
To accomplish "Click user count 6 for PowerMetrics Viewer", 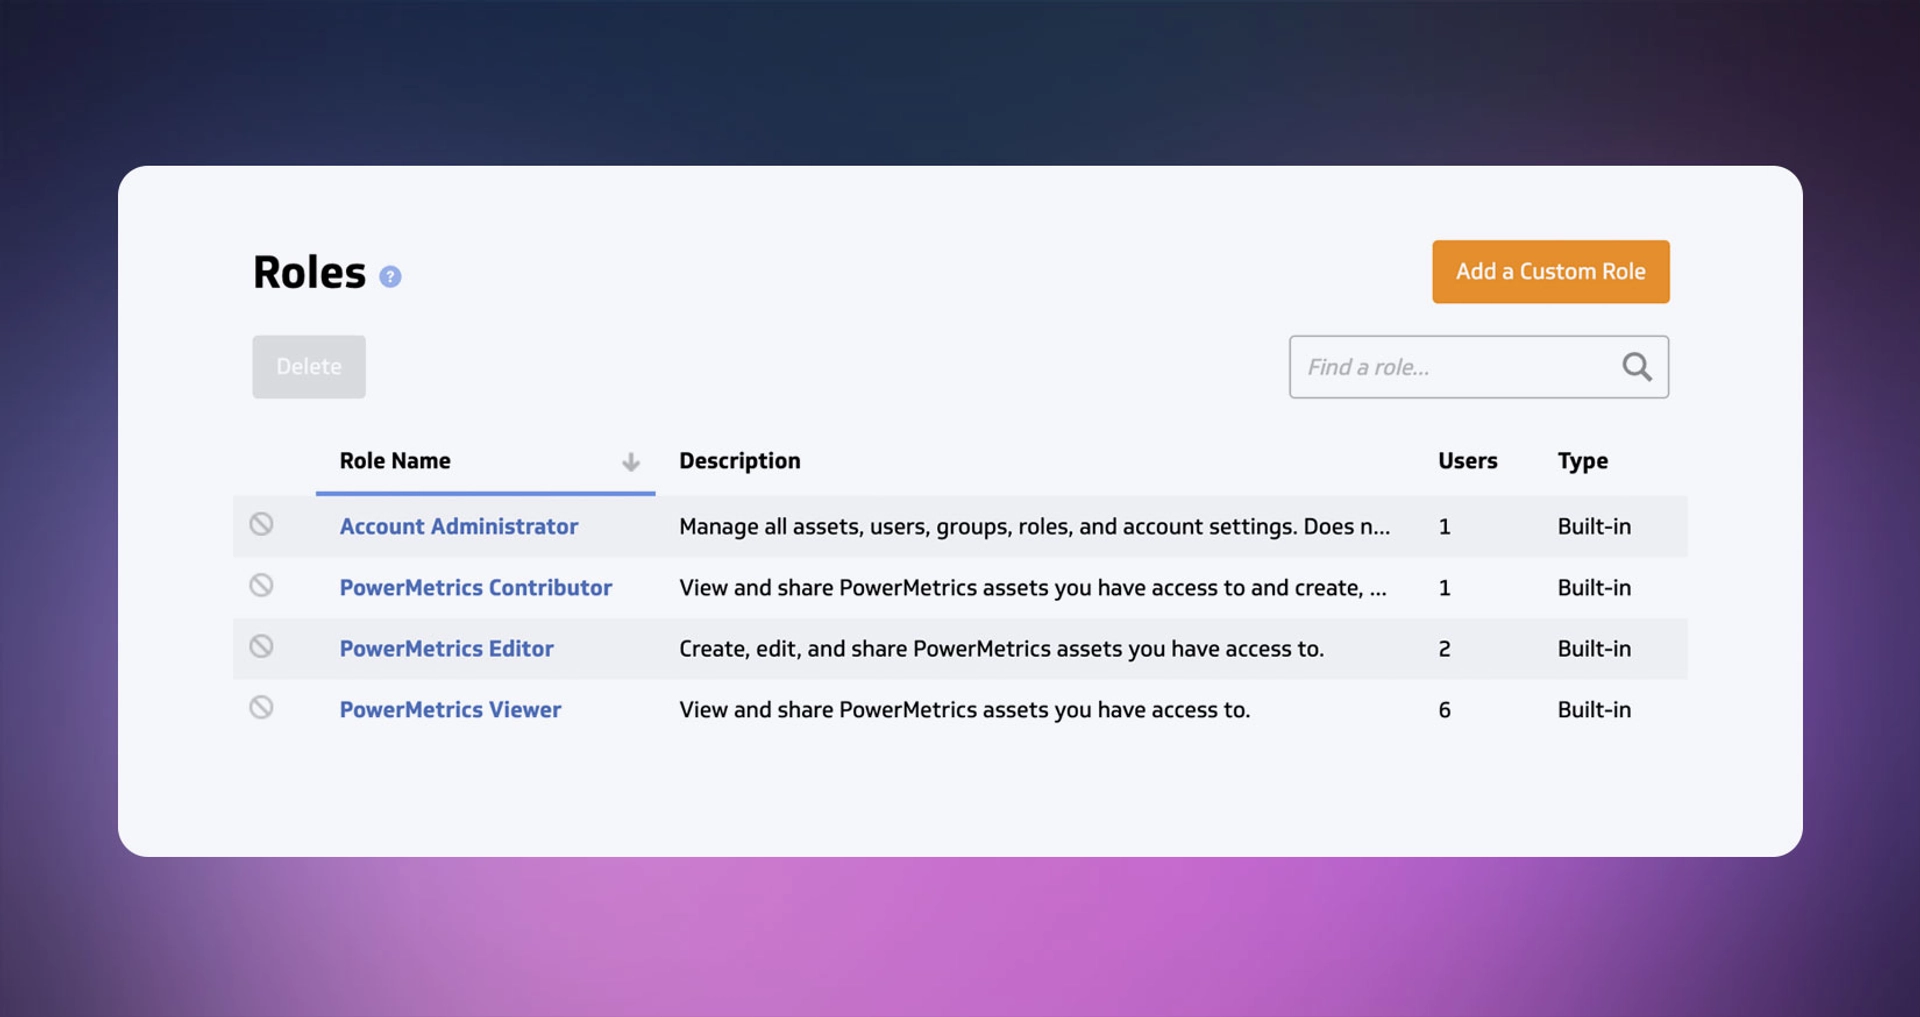I will click(x=1444, y=710).
